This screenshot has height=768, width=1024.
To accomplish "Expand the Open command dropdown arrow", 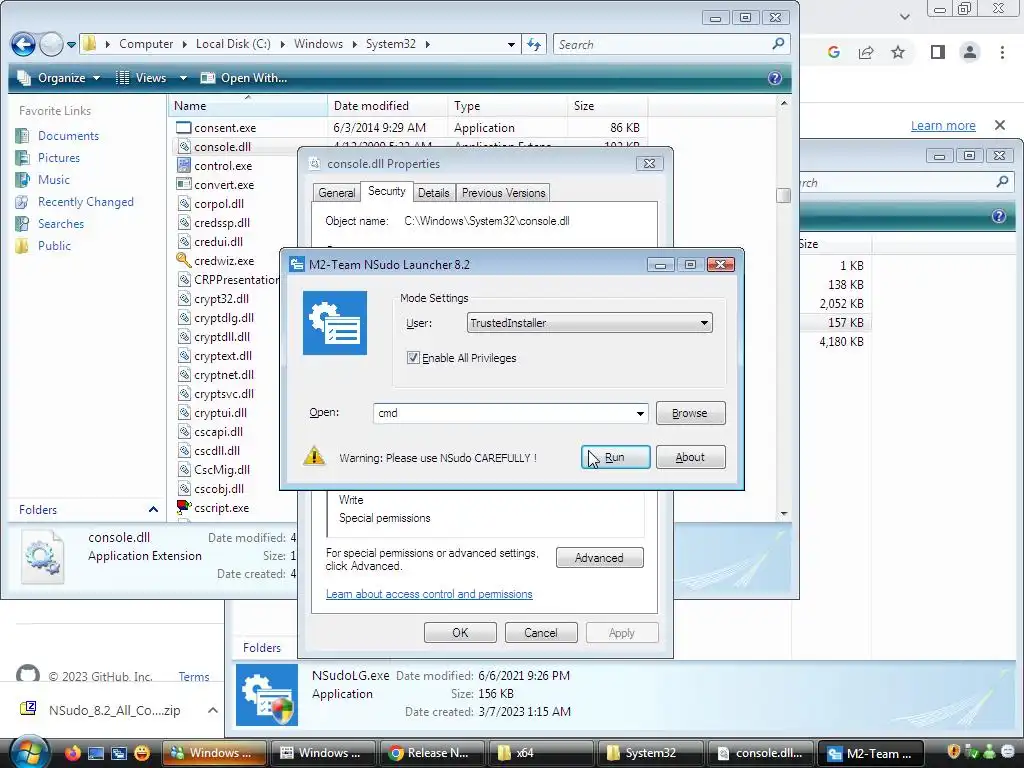I will pyautogui.click(x=640, y=413).
